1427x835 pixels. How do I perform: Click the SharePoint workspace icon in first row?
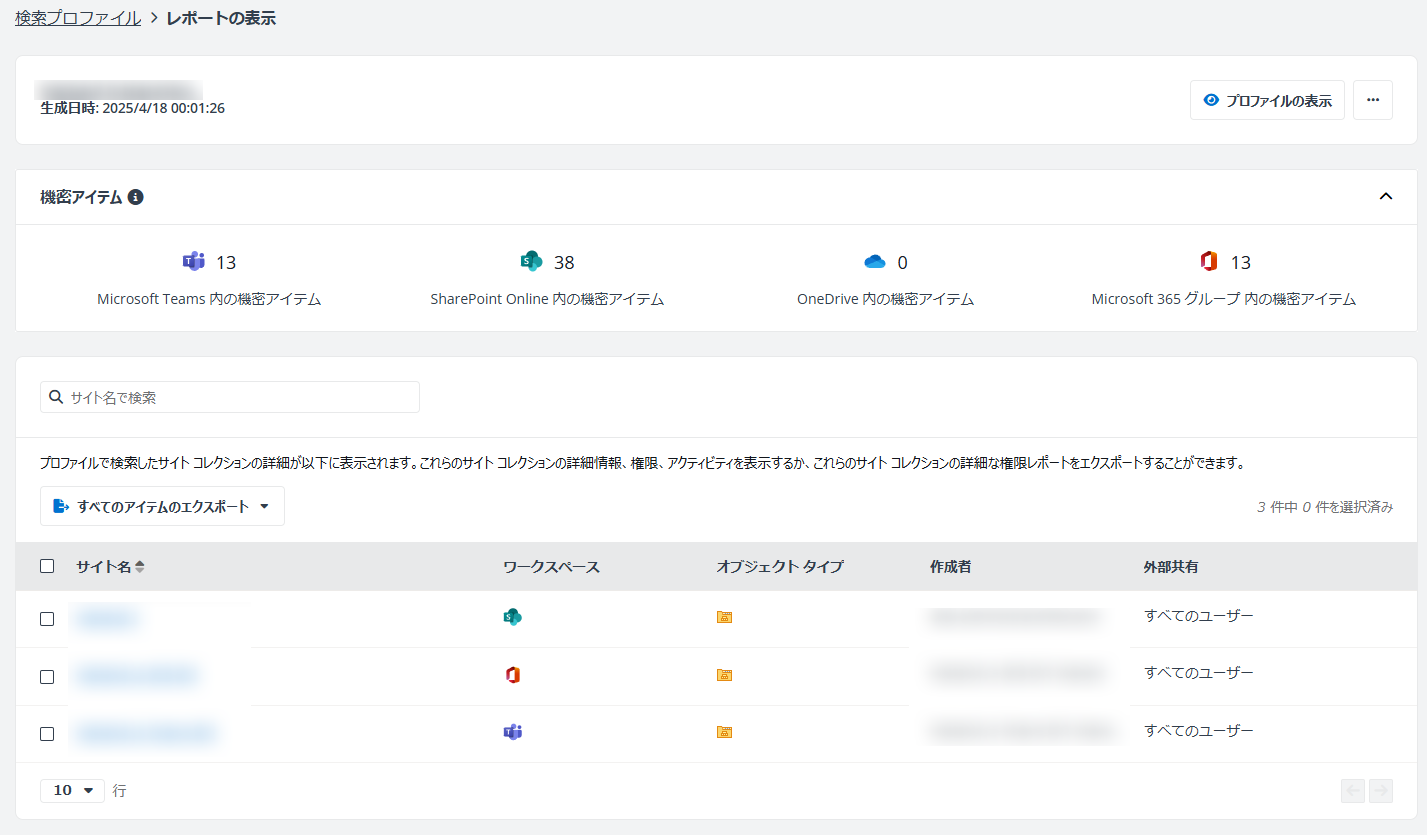(x=513, y=618)
